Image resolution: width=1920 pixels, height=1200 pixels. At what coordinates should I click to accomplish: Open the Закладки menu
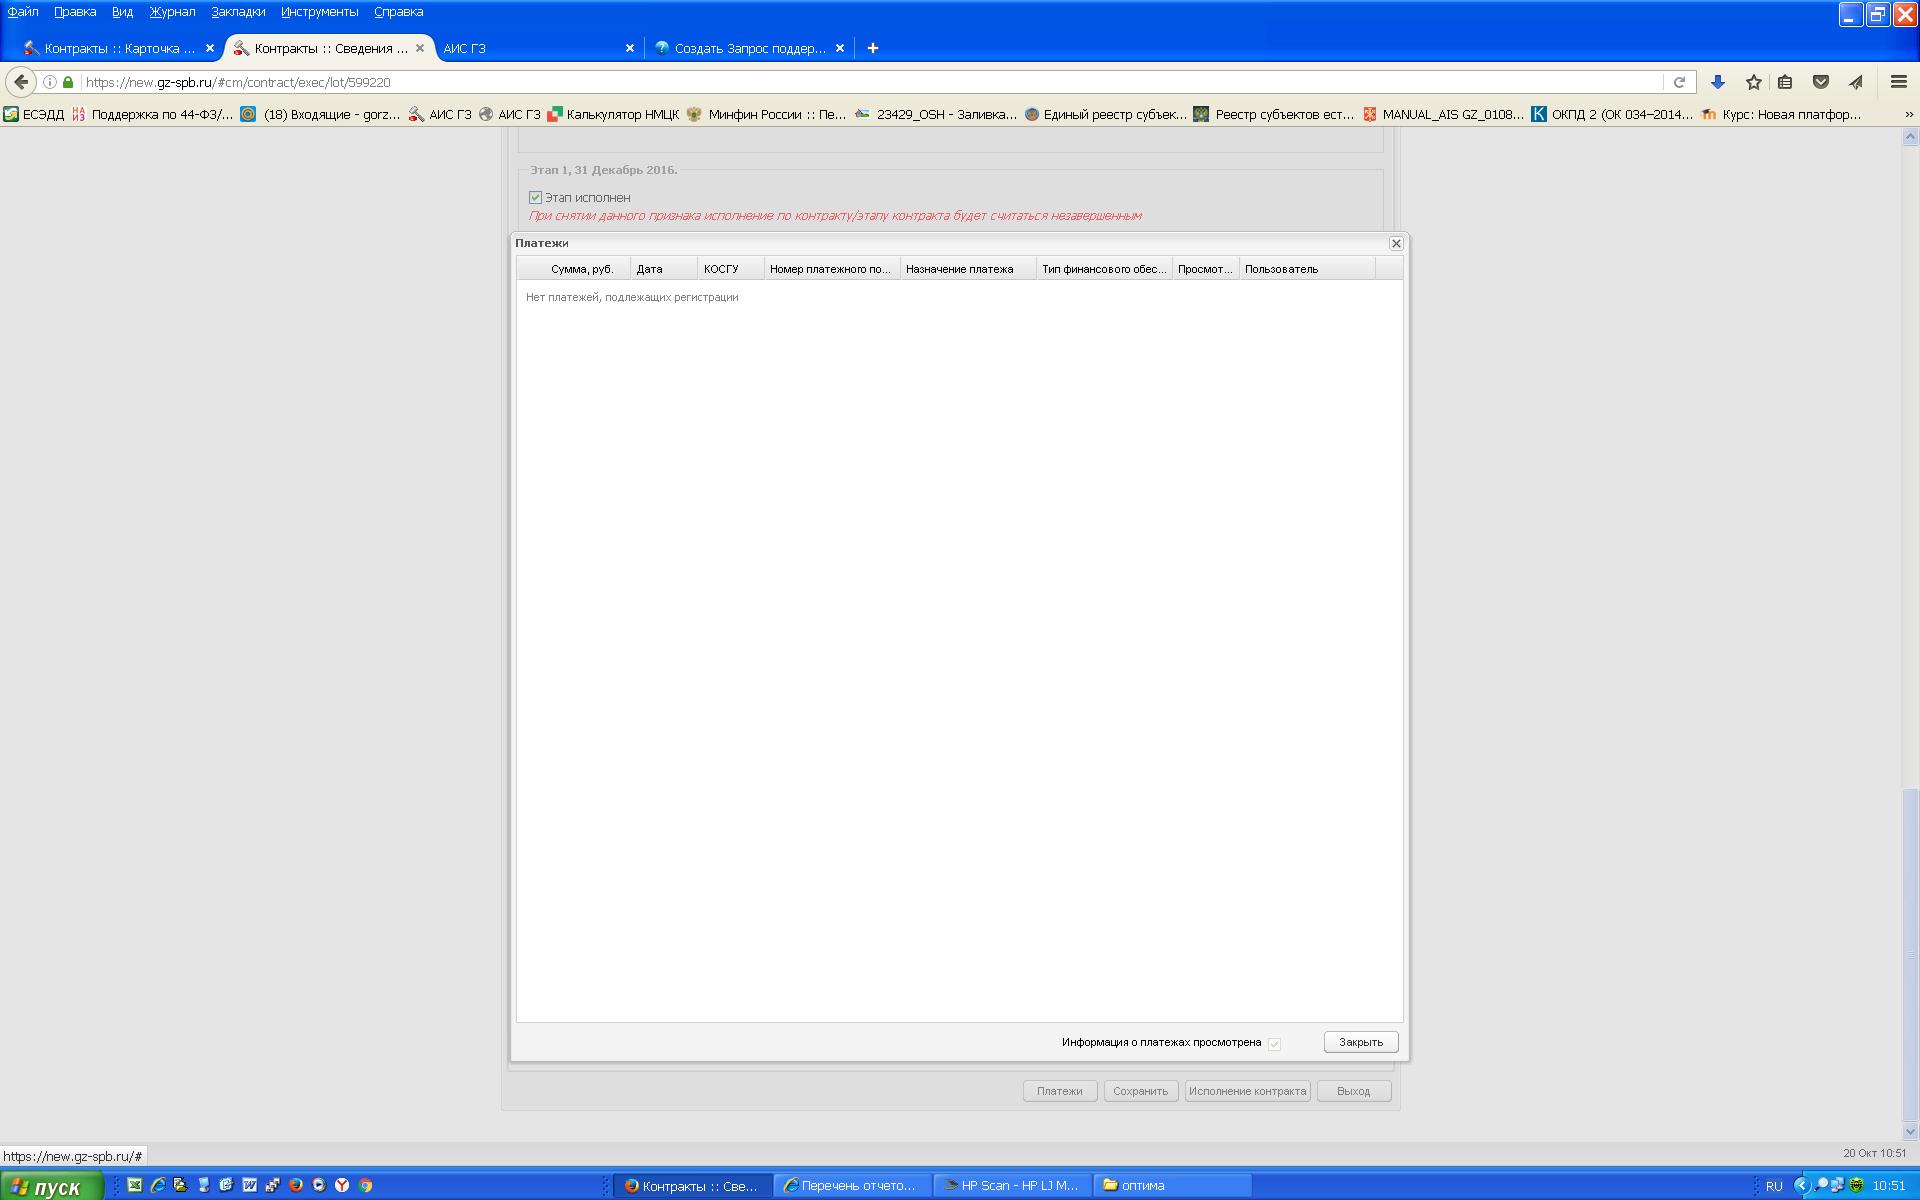click(238, 12)
